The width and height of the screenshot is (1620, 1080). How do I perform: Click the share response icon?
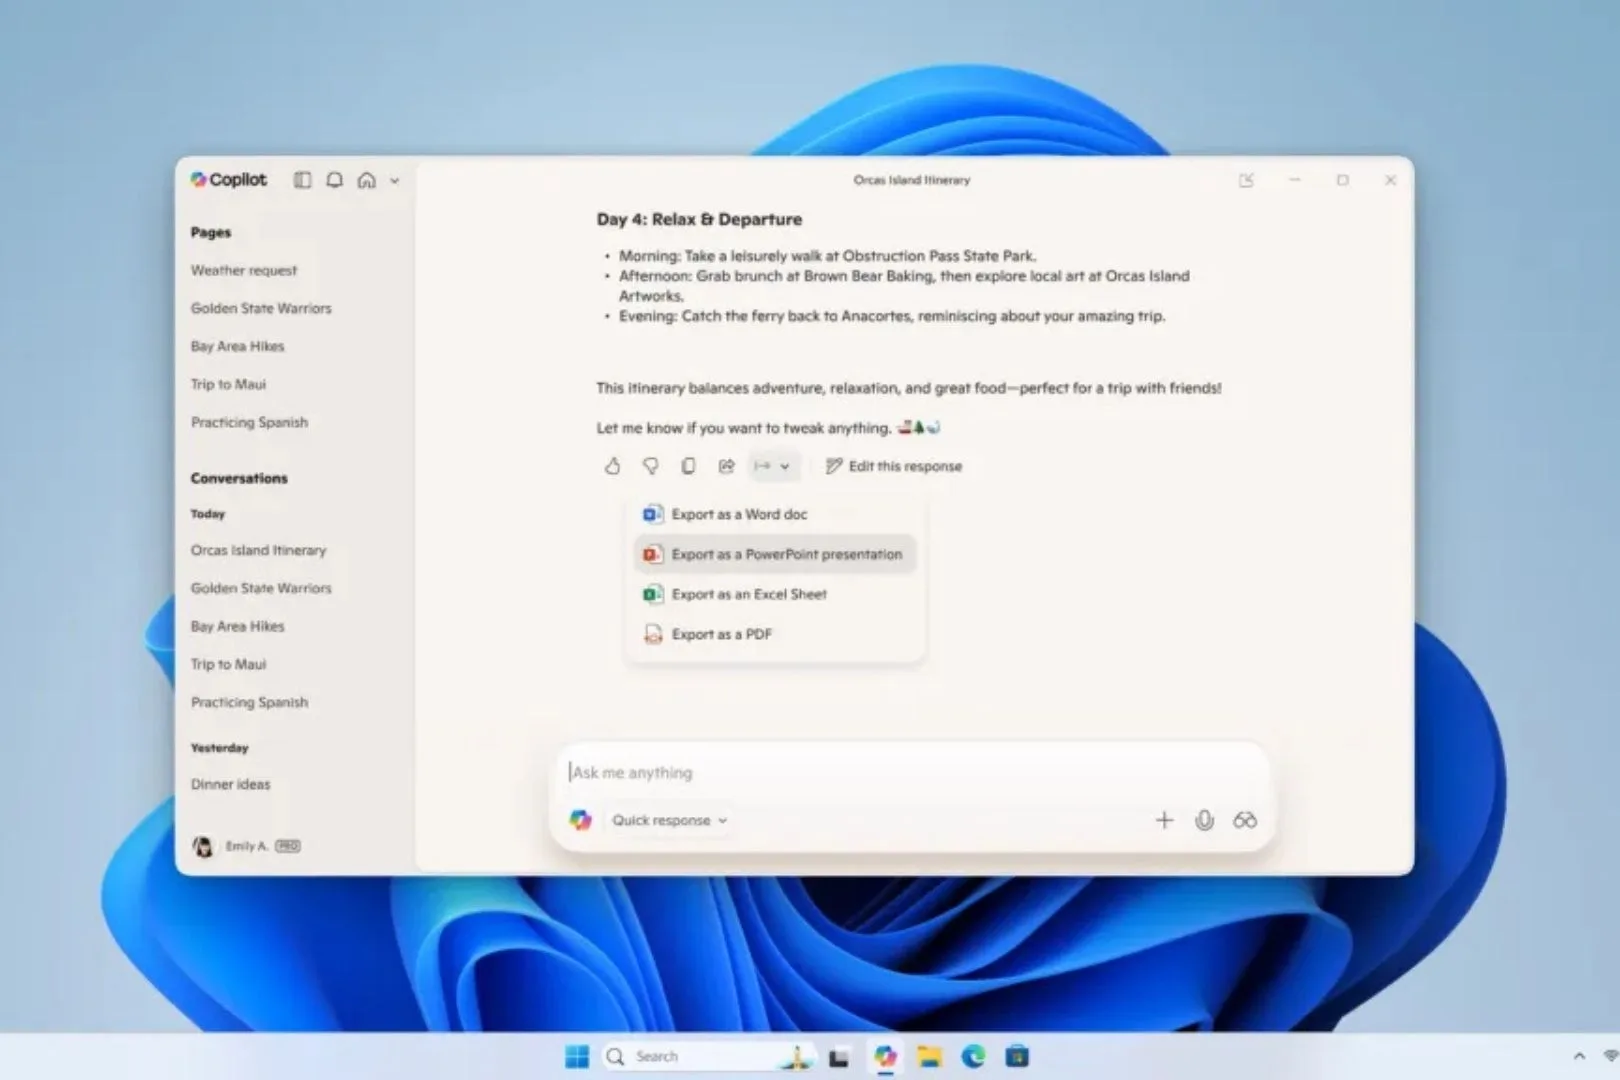pos(726,466)
